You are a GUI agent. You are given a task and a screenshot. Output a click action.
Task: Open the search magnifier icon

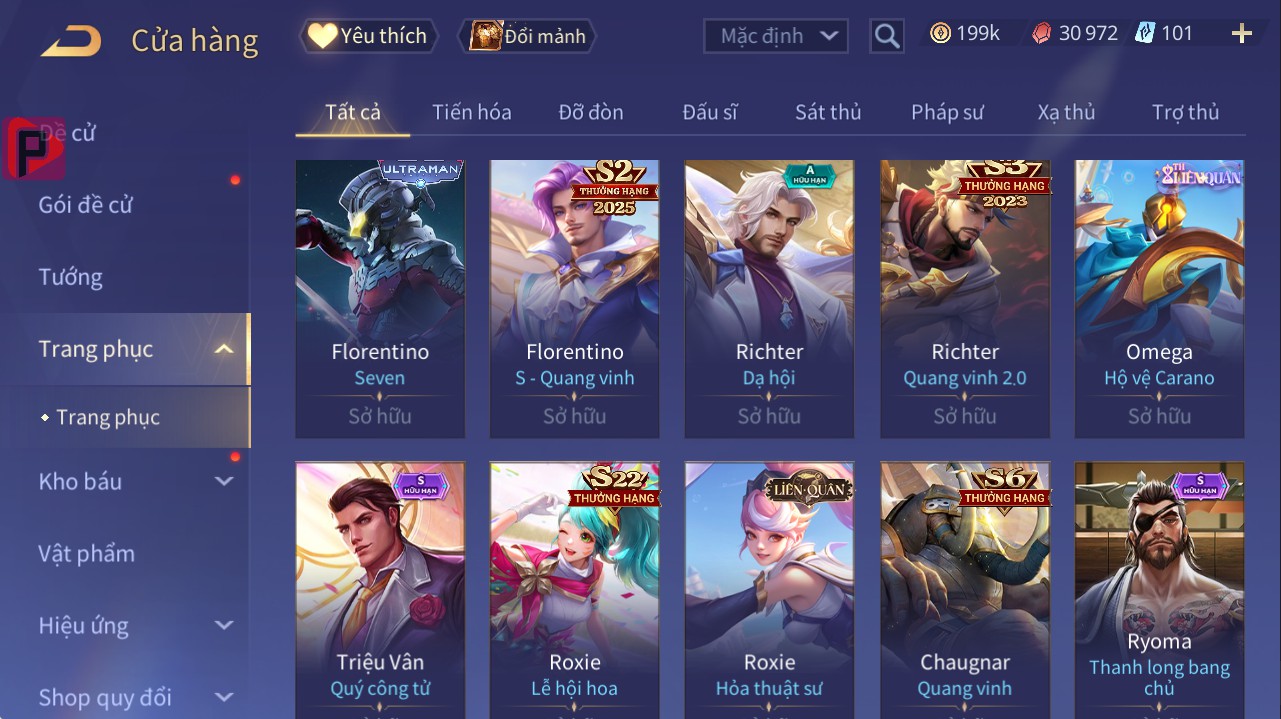click(887, 36)
